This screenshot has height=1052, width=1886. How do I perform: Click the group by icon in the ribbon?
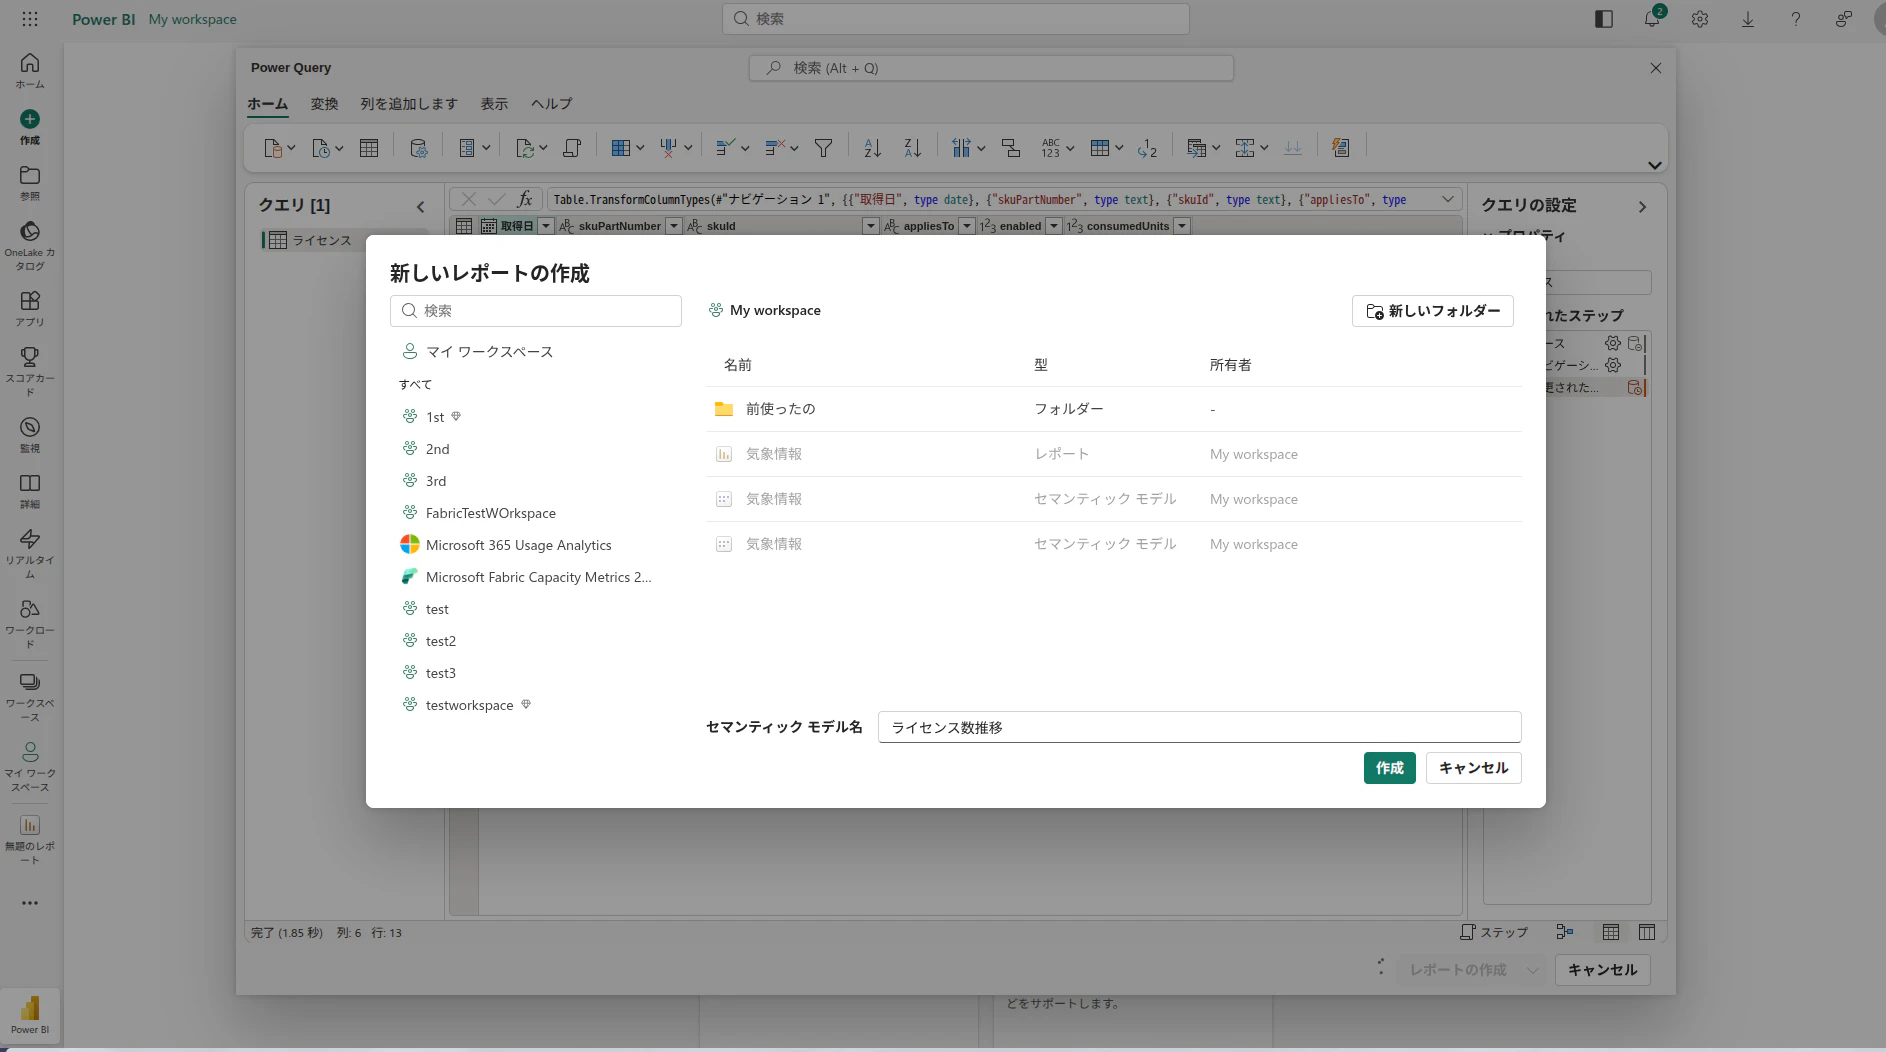pos(1011,148)
